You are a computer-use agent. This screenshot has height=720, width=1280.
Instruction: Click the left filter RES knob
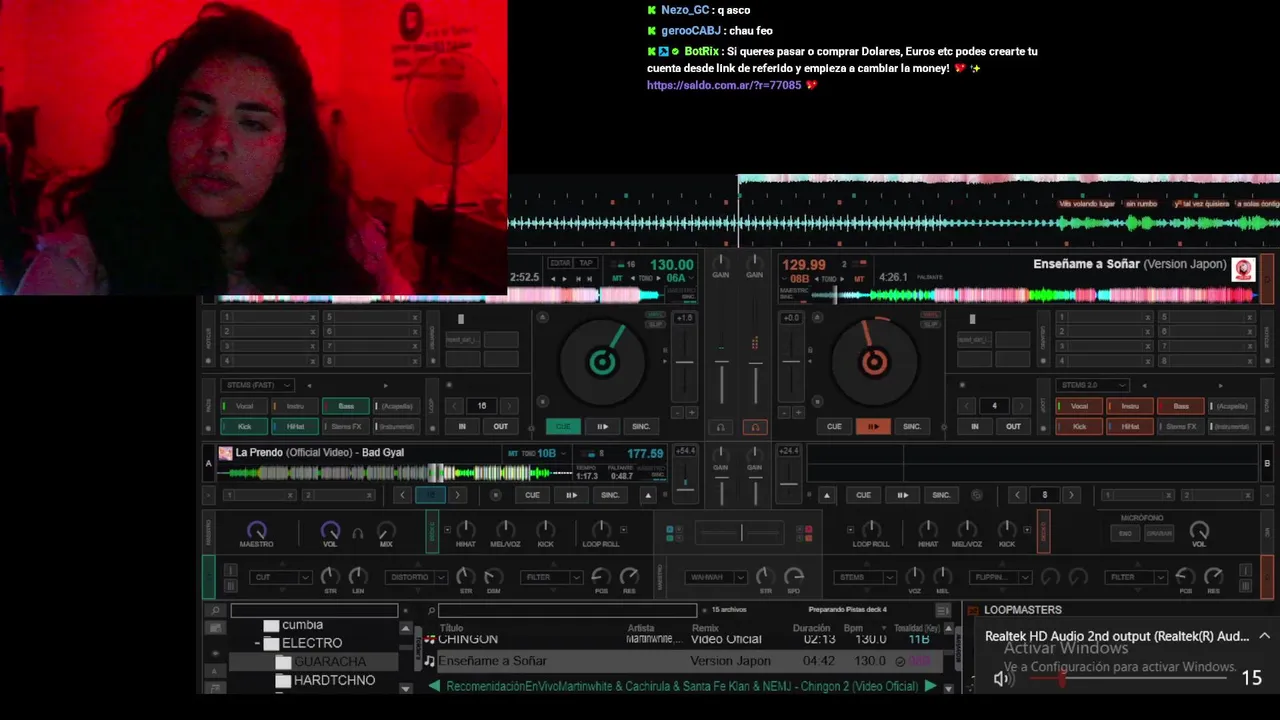629,576
